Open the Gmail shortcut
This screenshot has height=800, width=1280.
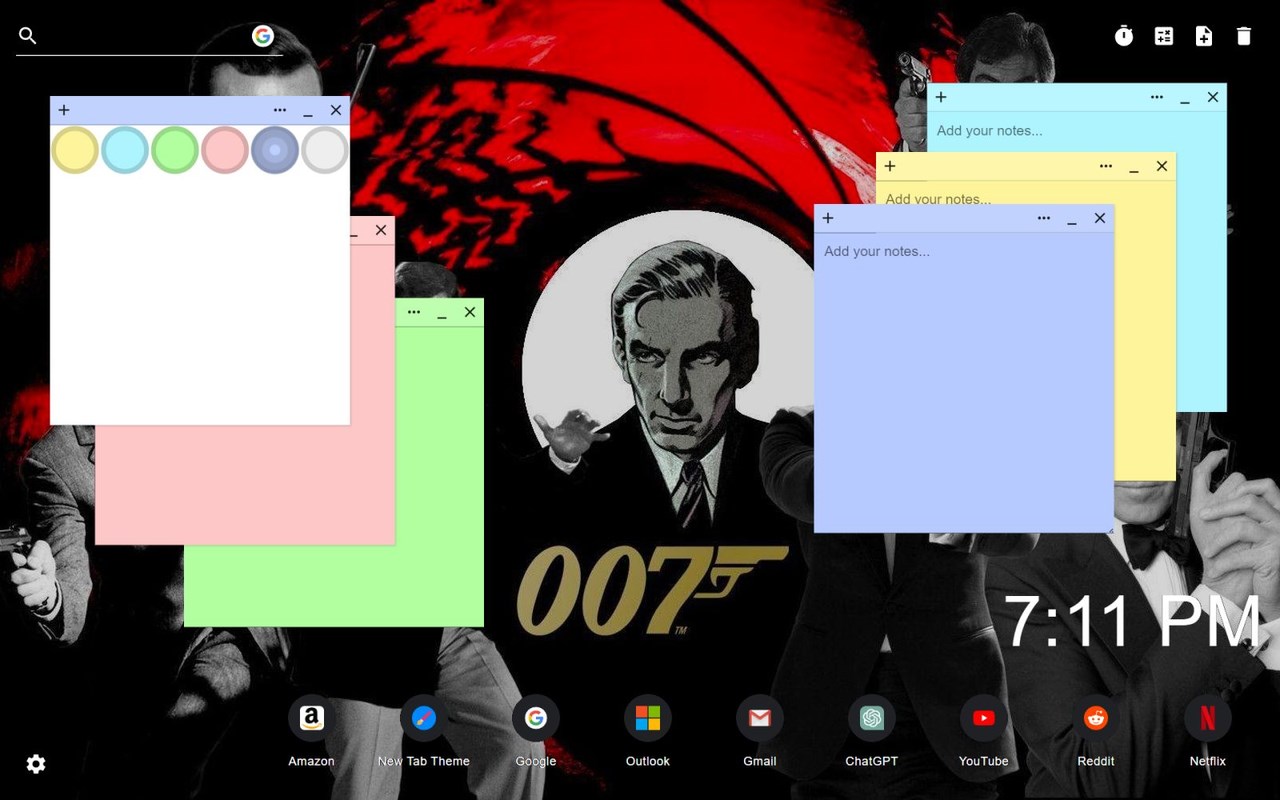pos(760,718)
